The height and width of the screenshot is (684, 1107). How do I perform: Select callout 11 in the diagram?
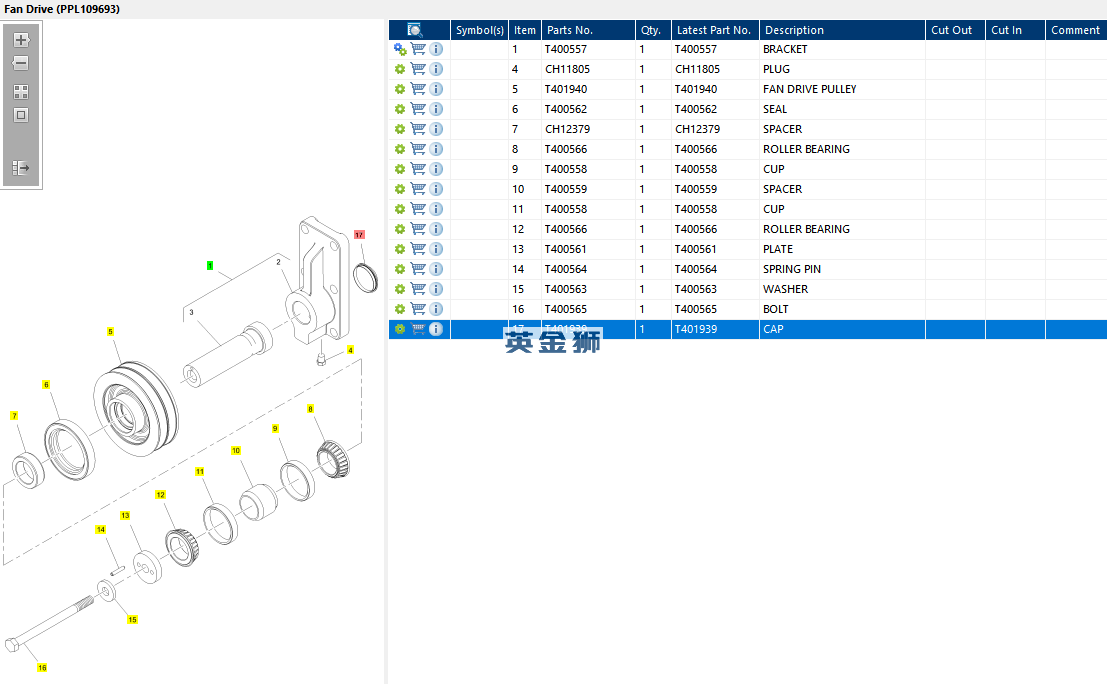200,472
